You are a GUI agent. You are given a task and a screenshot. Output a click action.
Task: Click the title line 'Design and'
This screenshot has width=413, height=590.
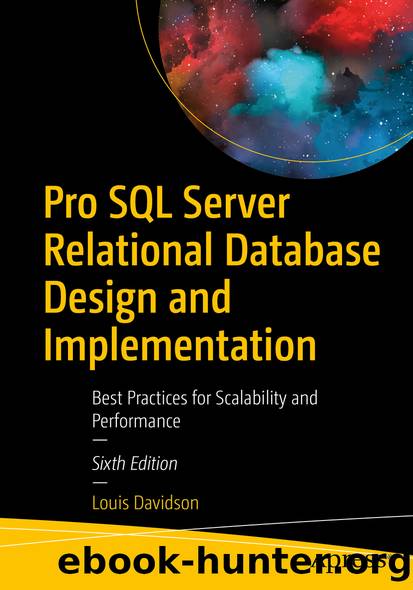137,300
